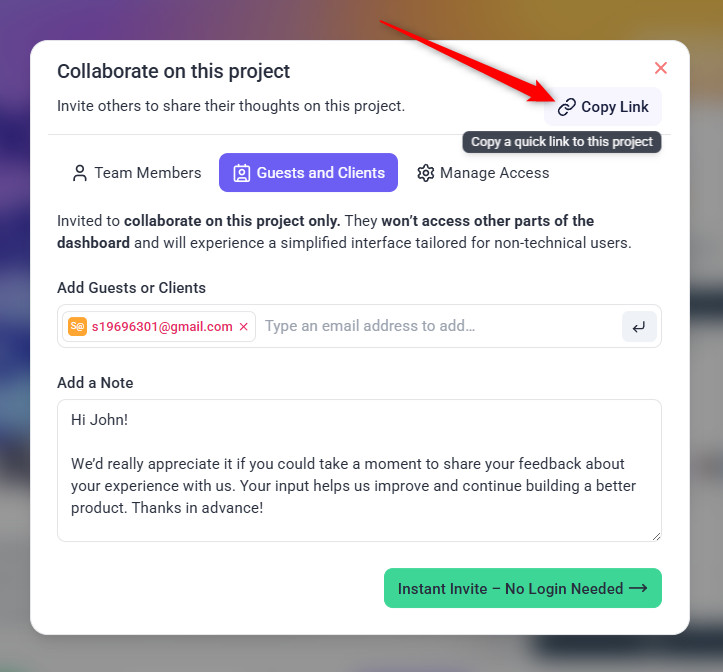Open the Manage Access tab label
723x672 pixels.
[495, 173]
